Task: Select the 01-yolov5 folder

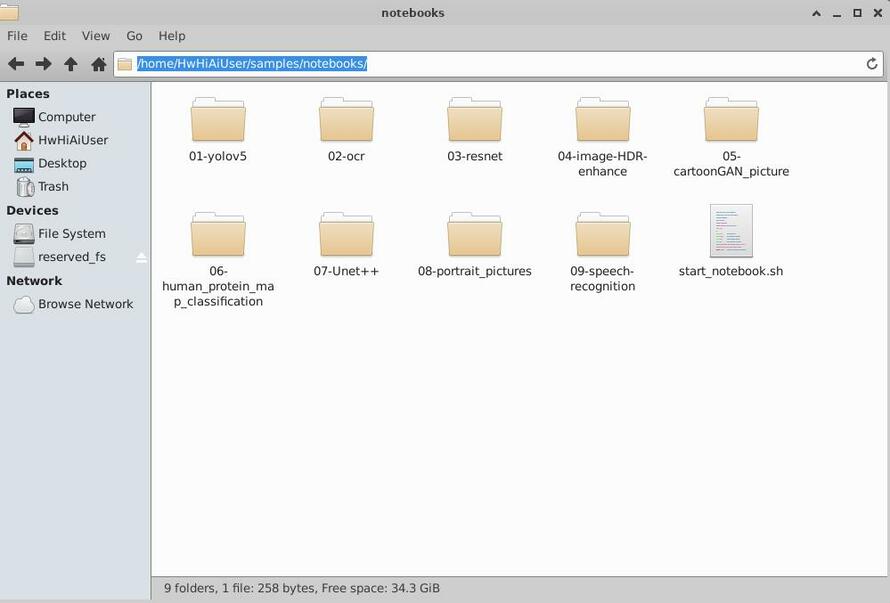Action: (x=218, y=121)
